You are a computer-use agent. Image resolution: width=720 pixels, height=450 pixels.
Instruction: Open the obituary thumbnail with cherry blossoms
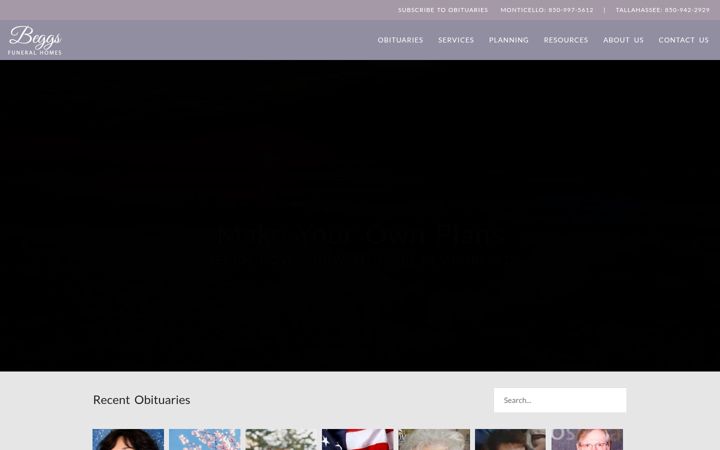click(x=205, y=439)
